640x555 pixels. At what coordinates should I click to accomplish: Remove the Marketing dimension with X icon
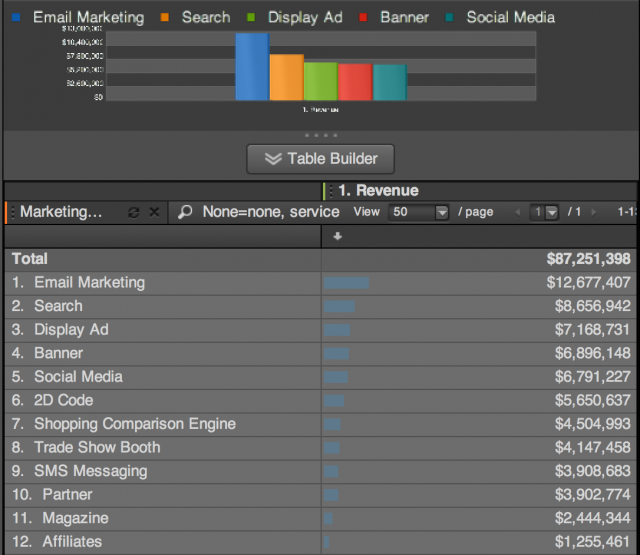click(154, 212)
